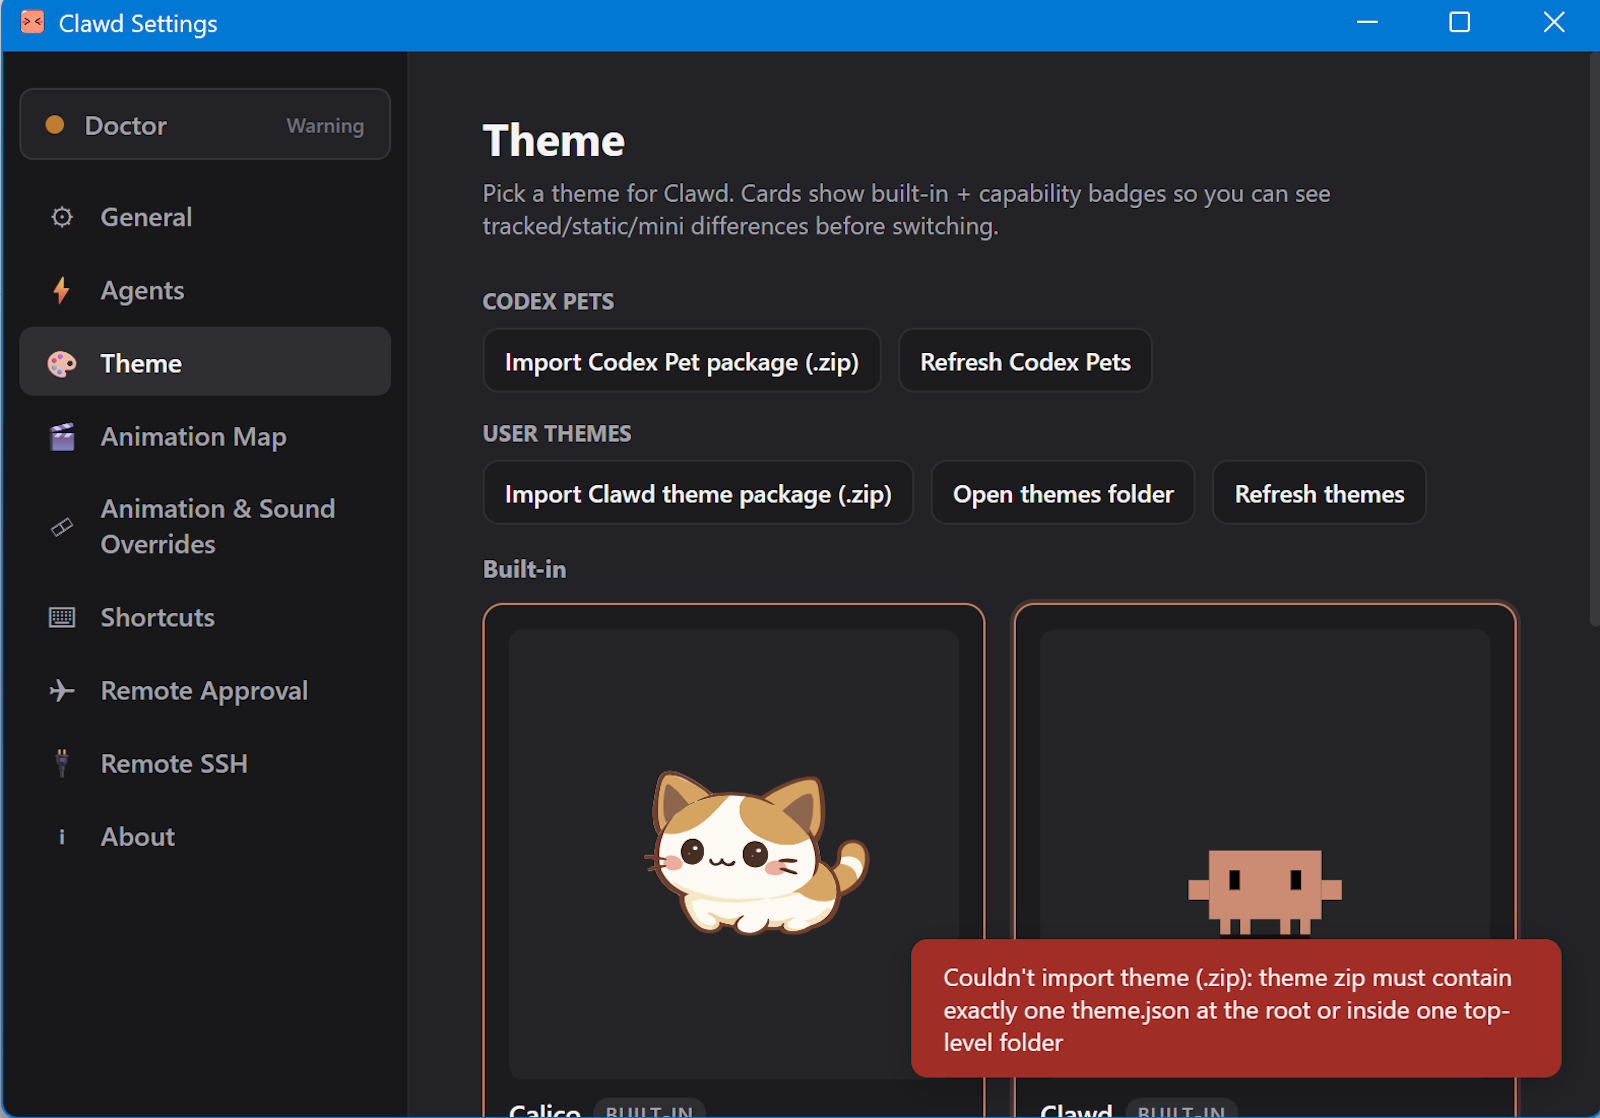
Task: Click the CODEX PETS section heading
Action: point(548,301)
